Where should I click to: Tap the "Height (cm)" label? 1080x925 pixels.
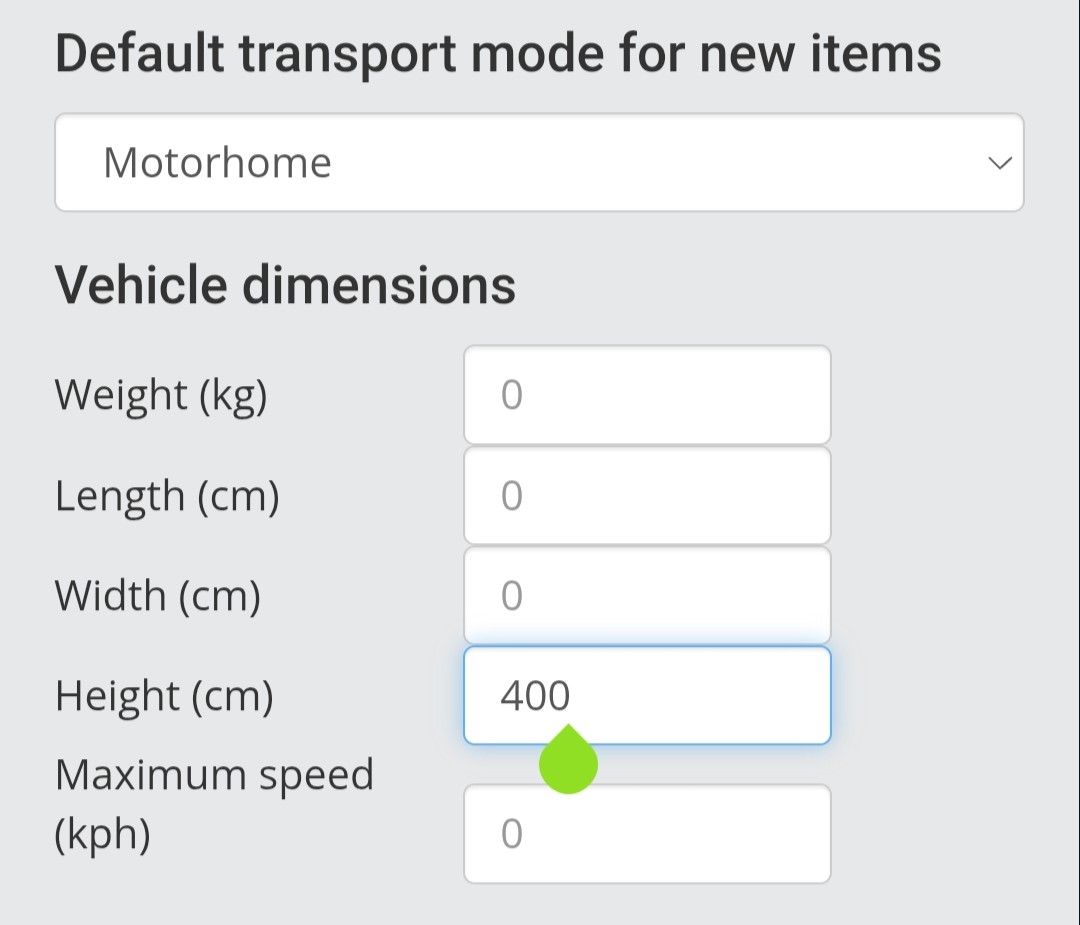click(164, 696)
